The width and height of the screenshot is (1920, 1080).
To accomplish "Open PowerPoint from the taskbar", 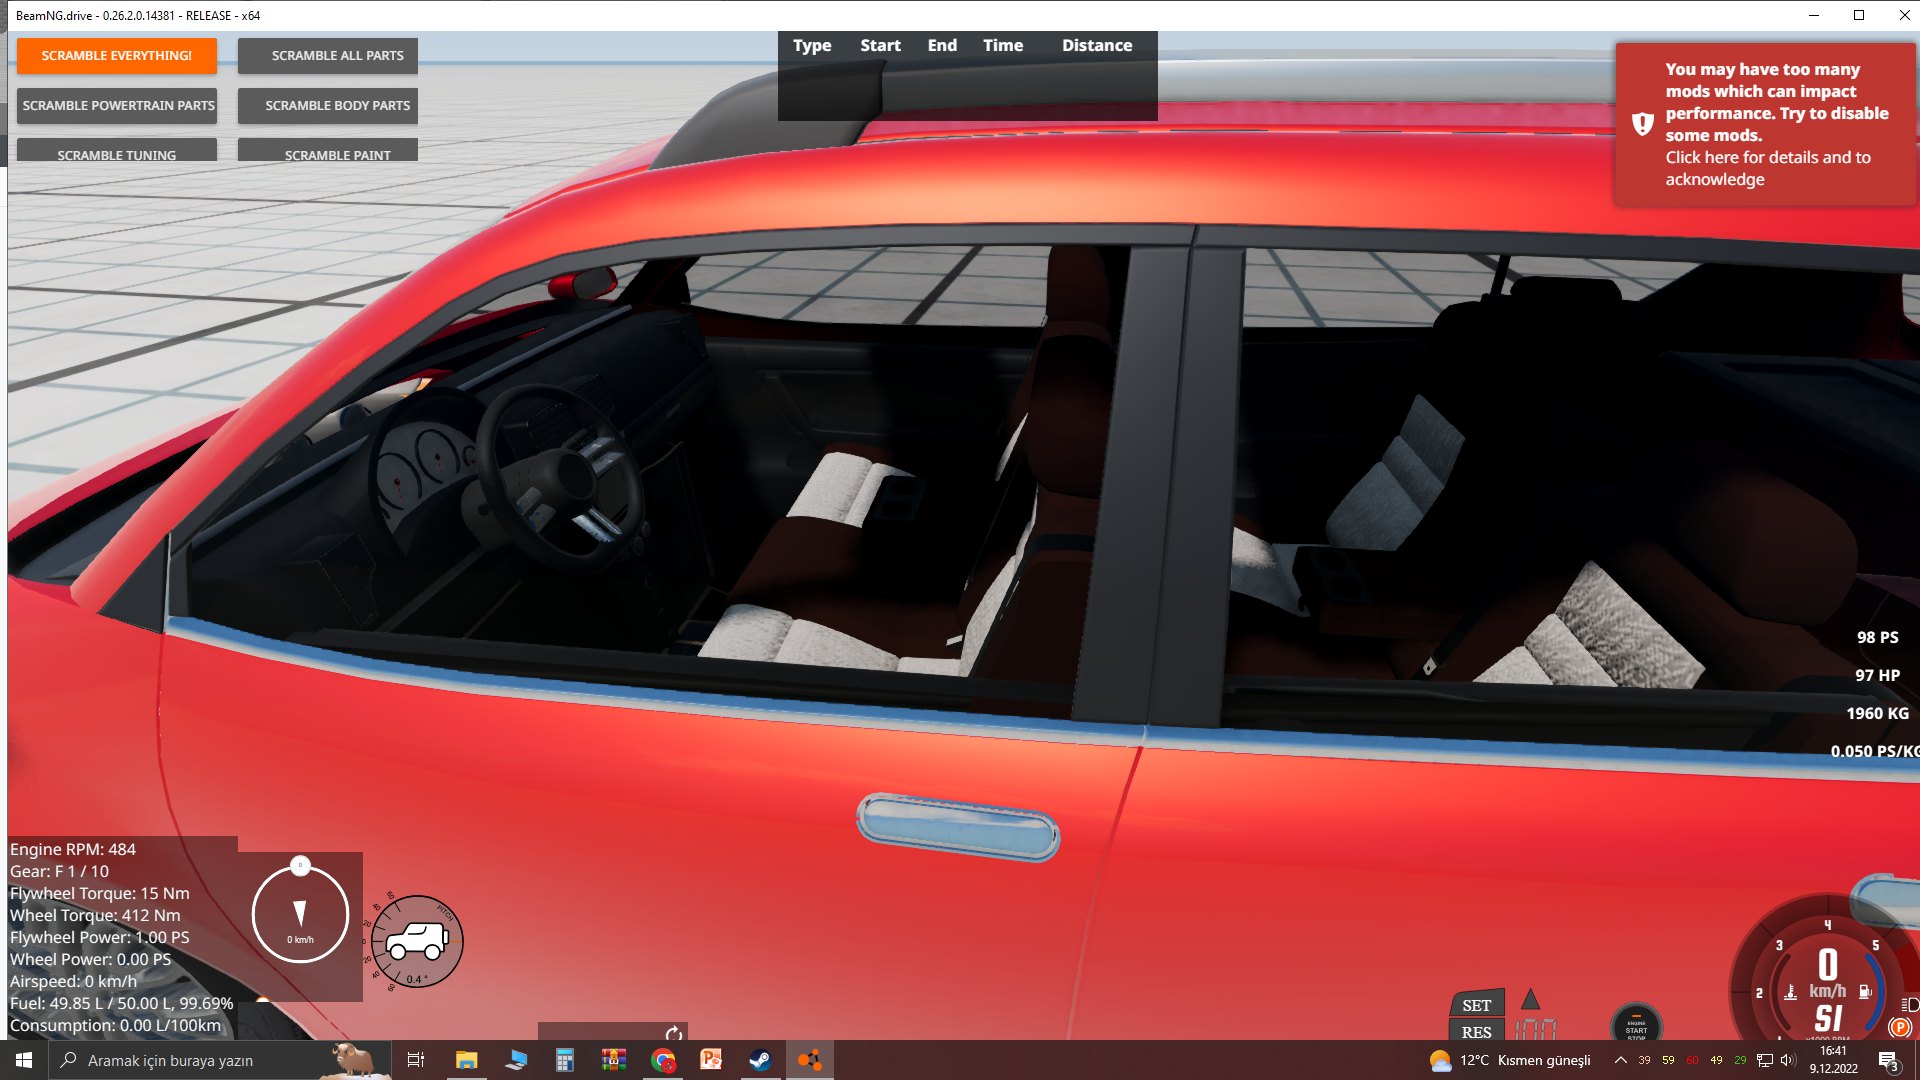I will coord(711,1060).
